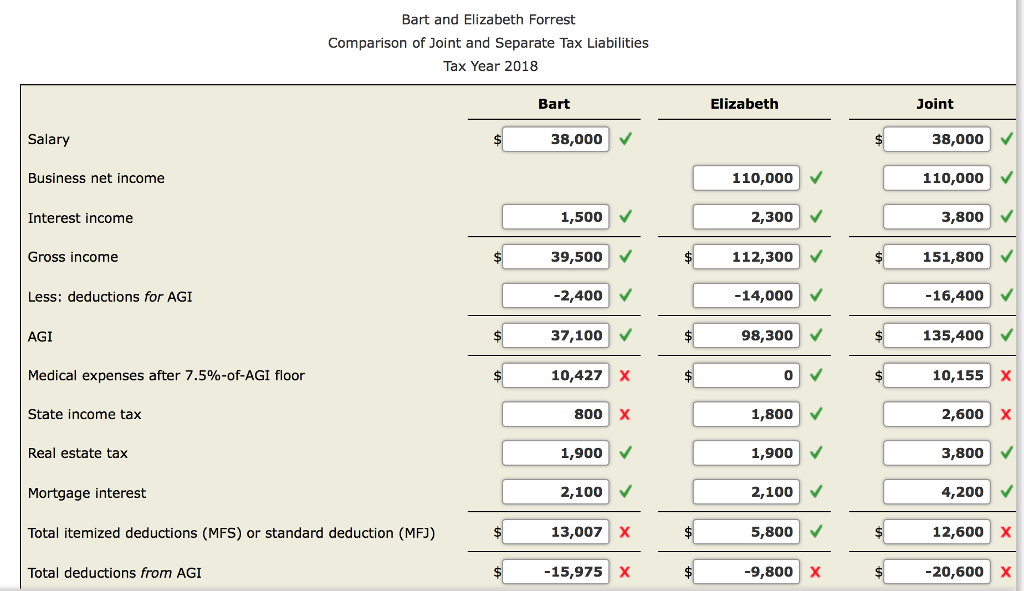Click green check beside Elizabeth's State income tax
Screen dimensions: 1024x591
click(x=816, y=413)
